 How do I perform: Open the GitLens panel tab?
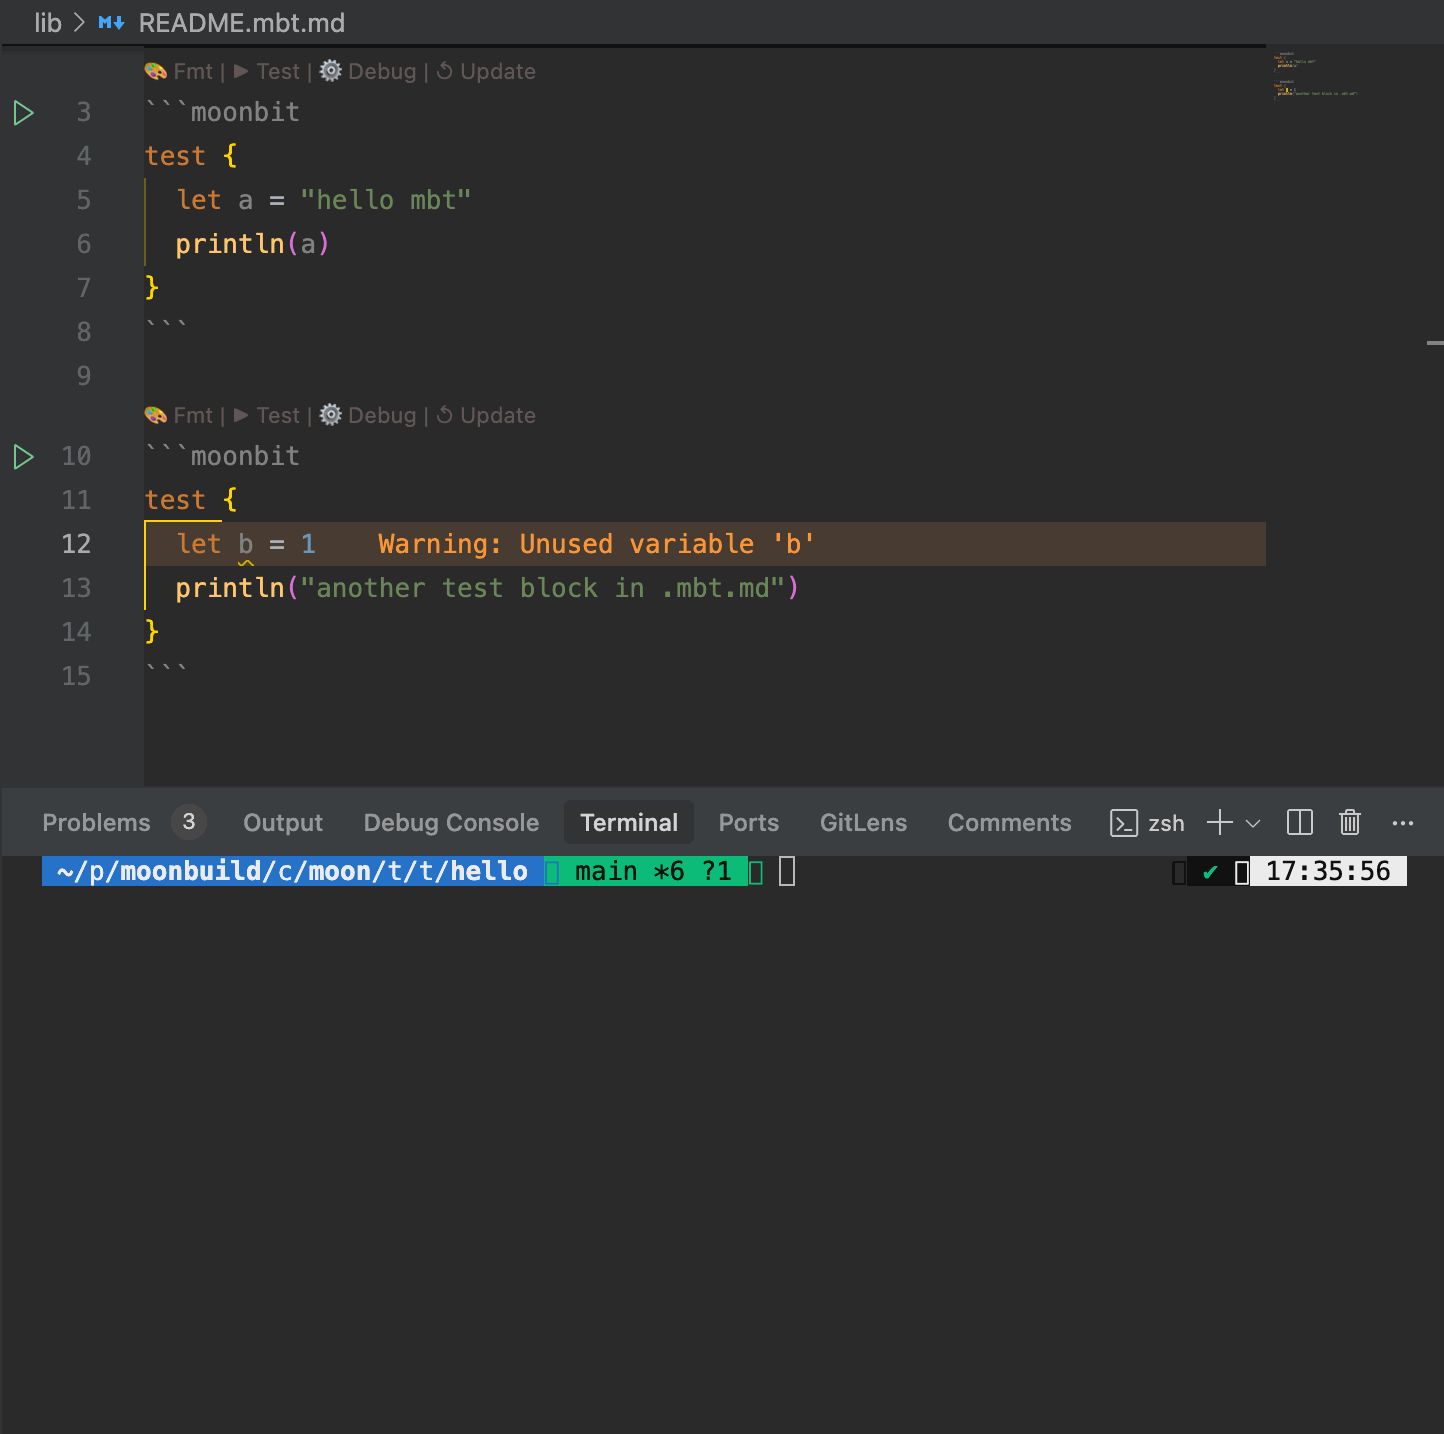tap(863, 823)
